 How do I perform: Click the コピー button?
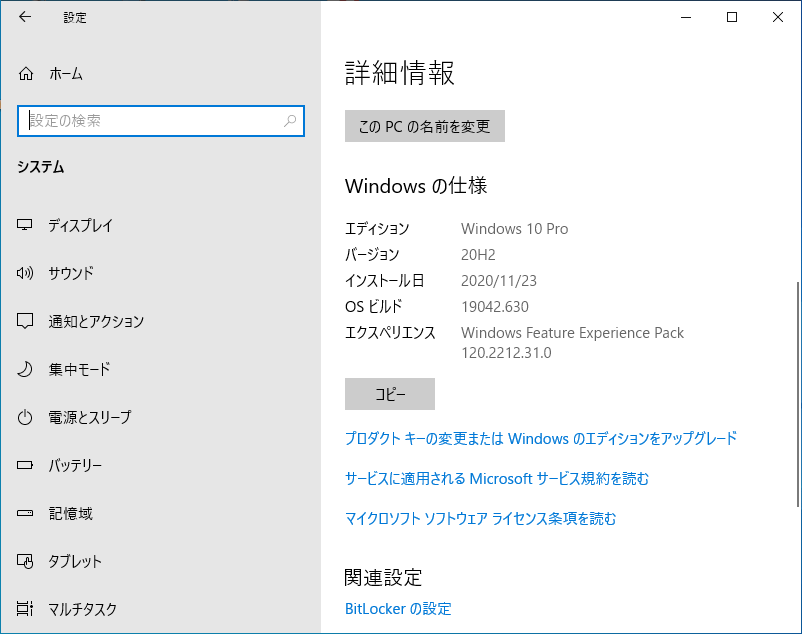[390, 394]
